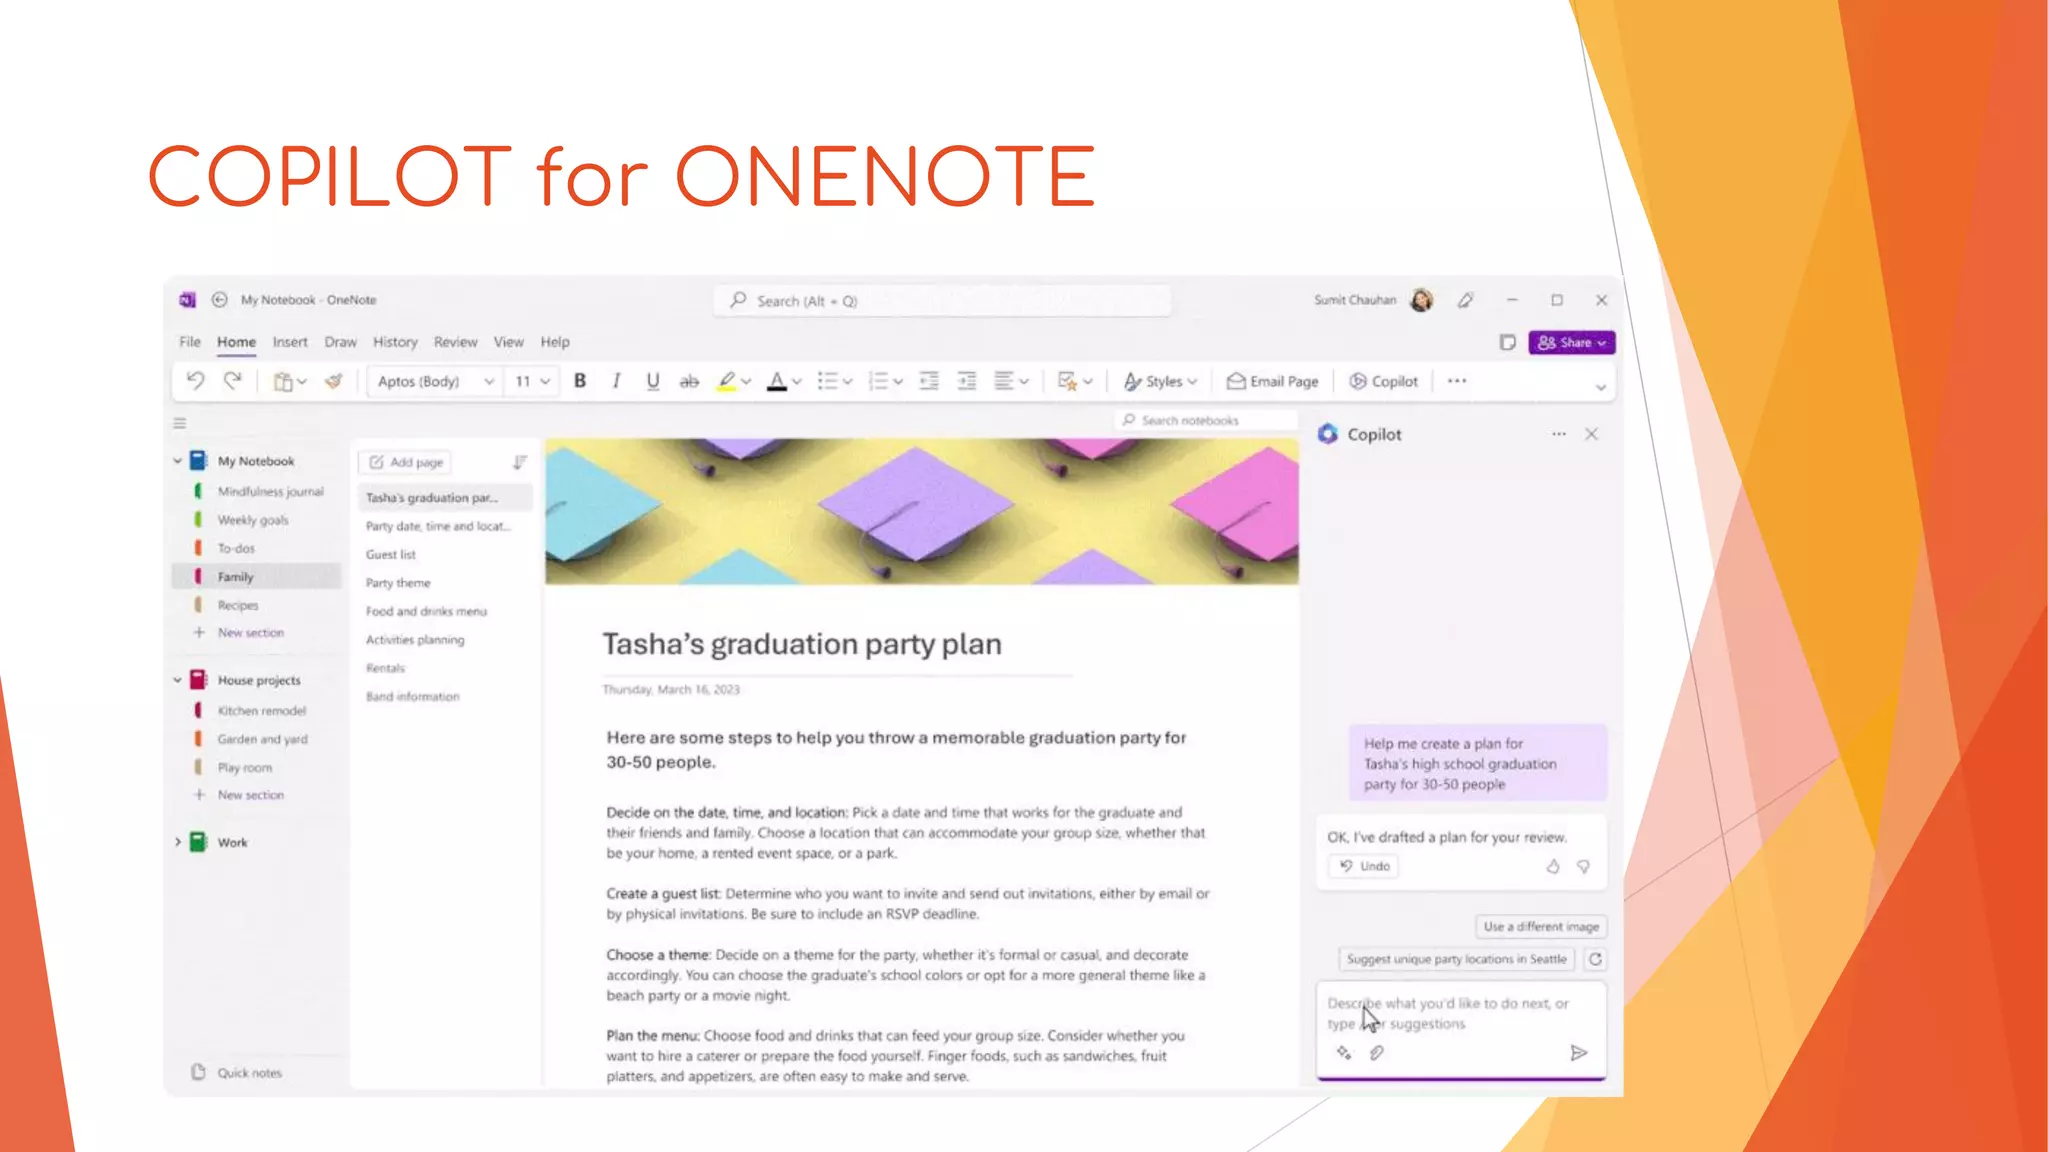Open the Styles dropdown
2048x1152 pixels.
pyautogui.click(x=1160, y=381)
